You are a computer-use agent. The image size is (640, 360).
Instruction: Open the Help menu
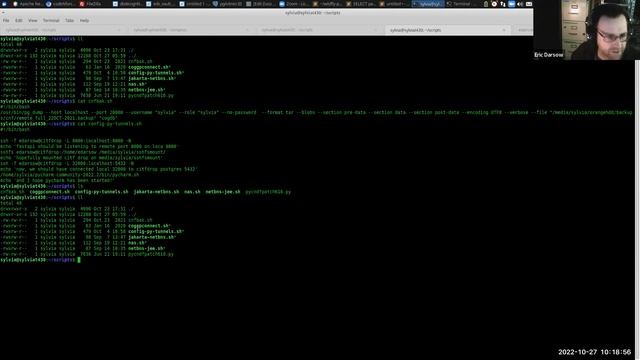click(x=84, y=20)
